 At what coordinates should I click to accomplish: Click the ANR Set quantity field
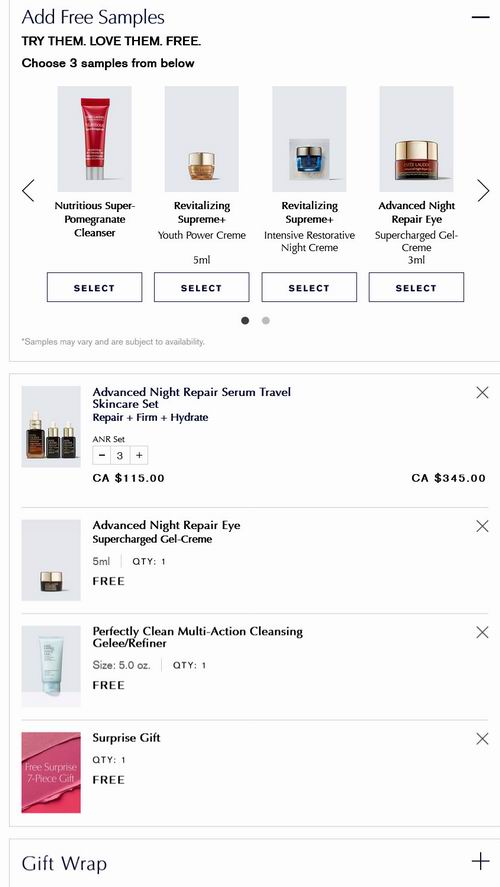click(120, 455)
